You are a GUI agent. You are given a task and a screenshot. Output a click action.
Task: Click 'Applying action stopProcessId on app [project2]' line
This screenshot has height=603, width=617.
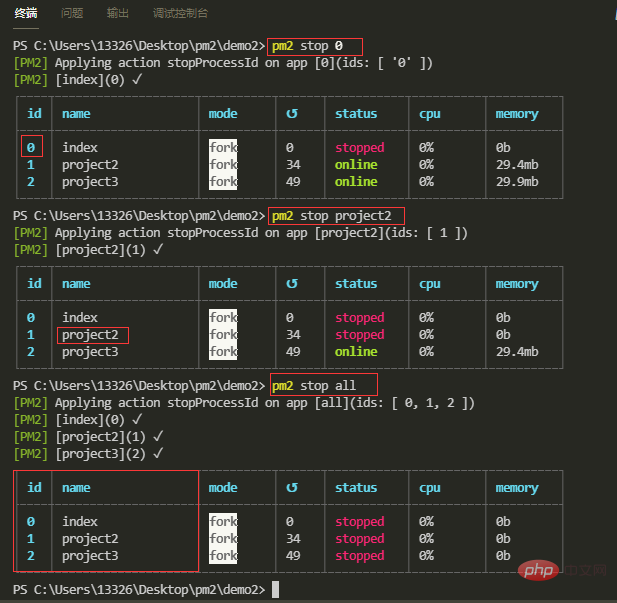click(241, 233)
